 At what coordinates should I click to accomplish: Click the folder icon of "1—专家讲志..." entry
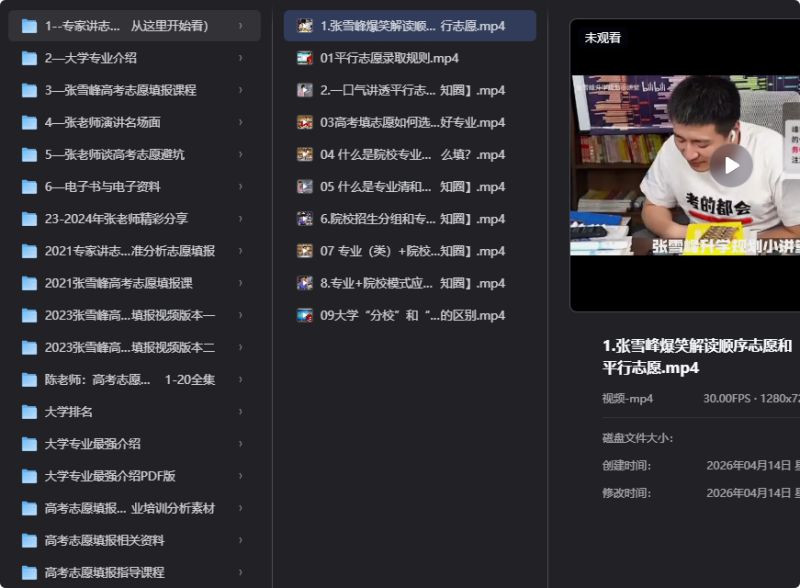click(28, 27)
